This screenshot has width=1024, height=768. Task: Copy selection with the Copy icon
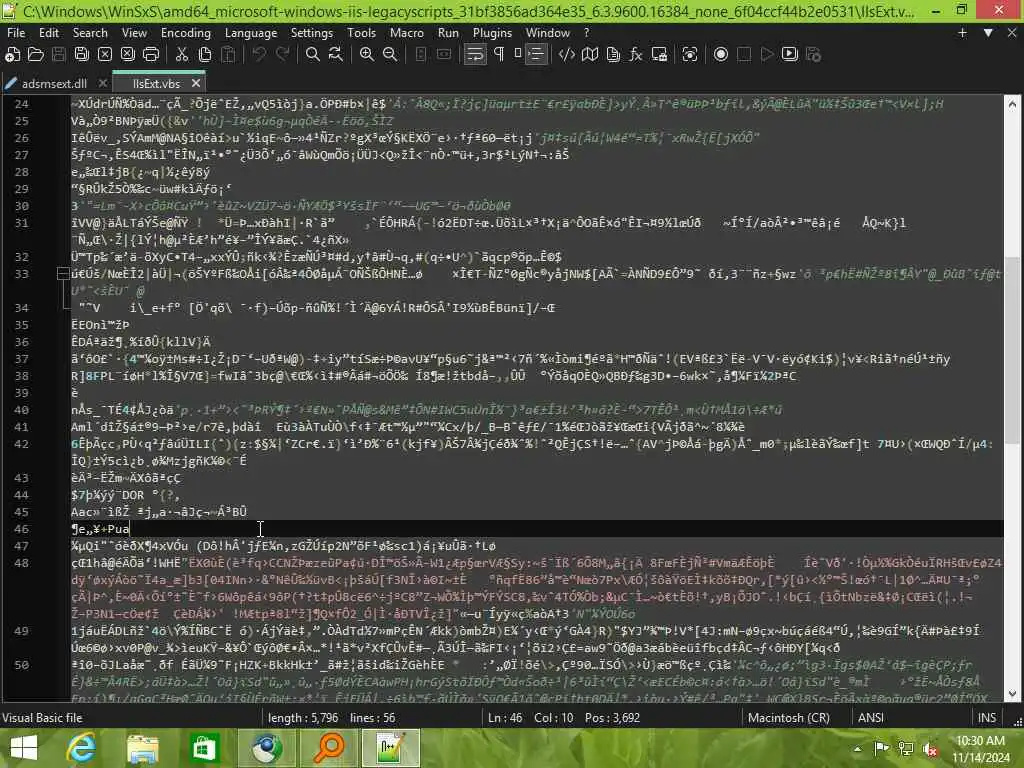pos(205,55)
